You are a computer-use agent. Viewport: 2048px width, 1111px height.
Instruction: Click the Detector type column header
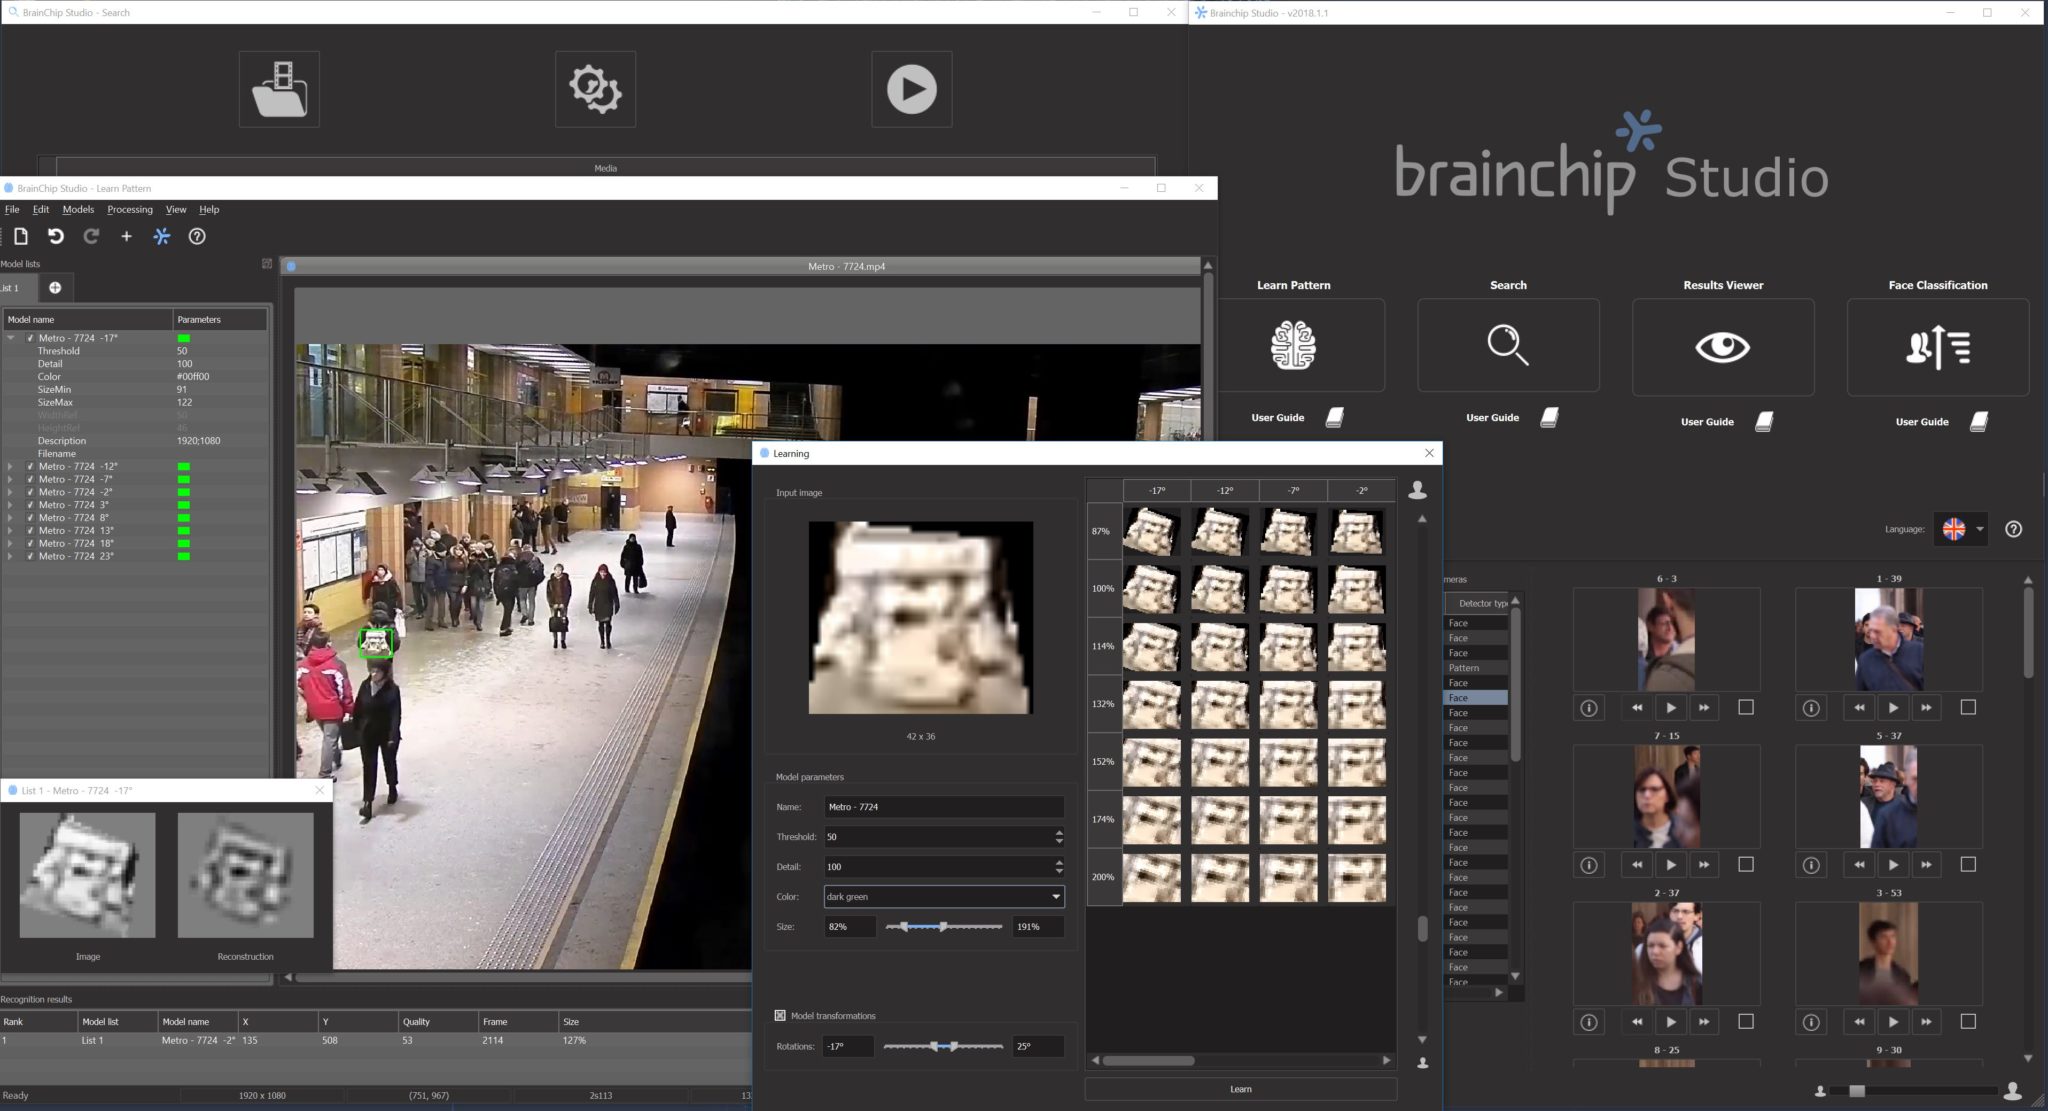point(1477,603)
